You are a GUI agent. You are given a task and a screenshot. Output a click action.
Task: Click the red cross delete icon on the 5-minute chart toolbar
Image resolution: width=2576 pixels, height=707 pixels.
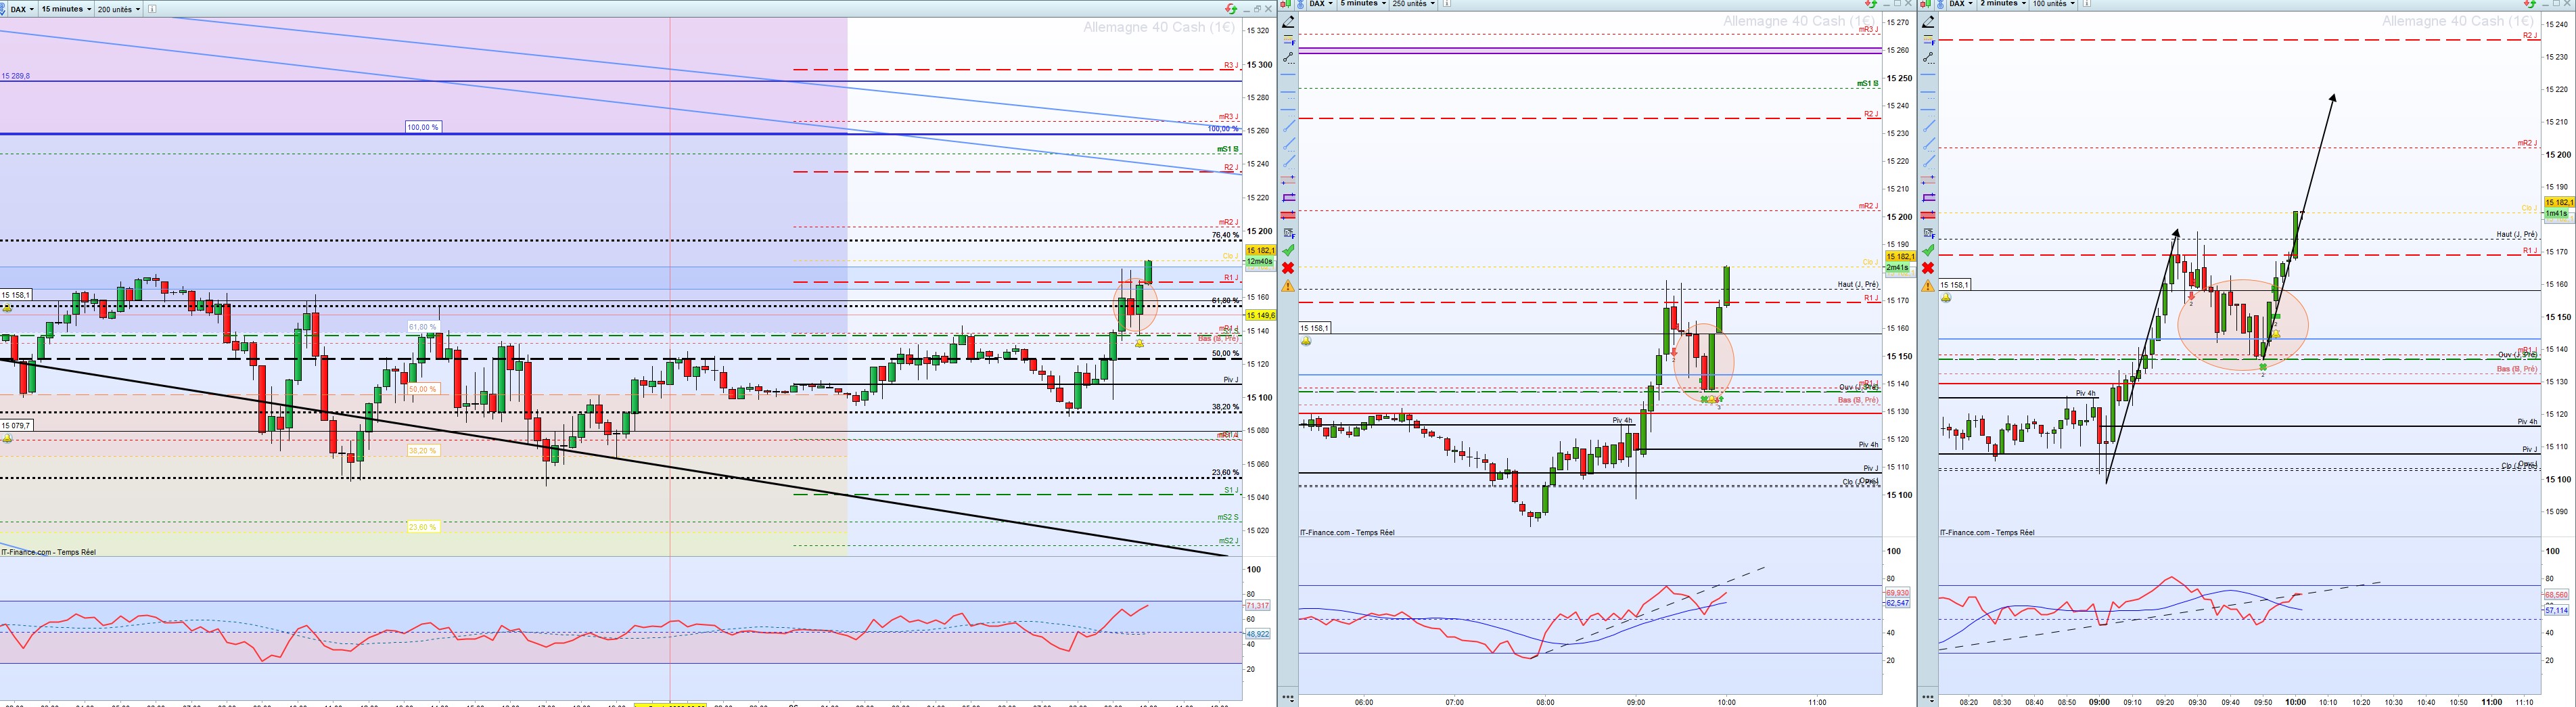(x=1288, y=268)
